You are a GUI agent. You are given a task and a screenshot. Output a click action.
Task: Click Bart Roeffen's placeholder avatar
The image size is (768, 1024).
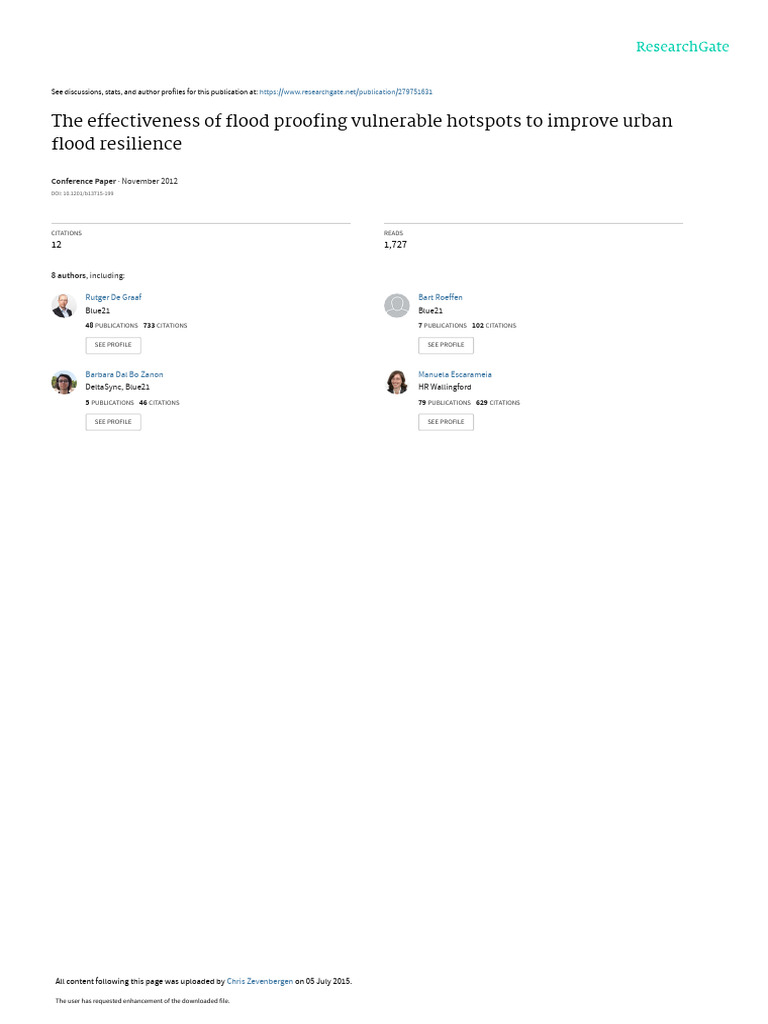[x=396, y=306]
